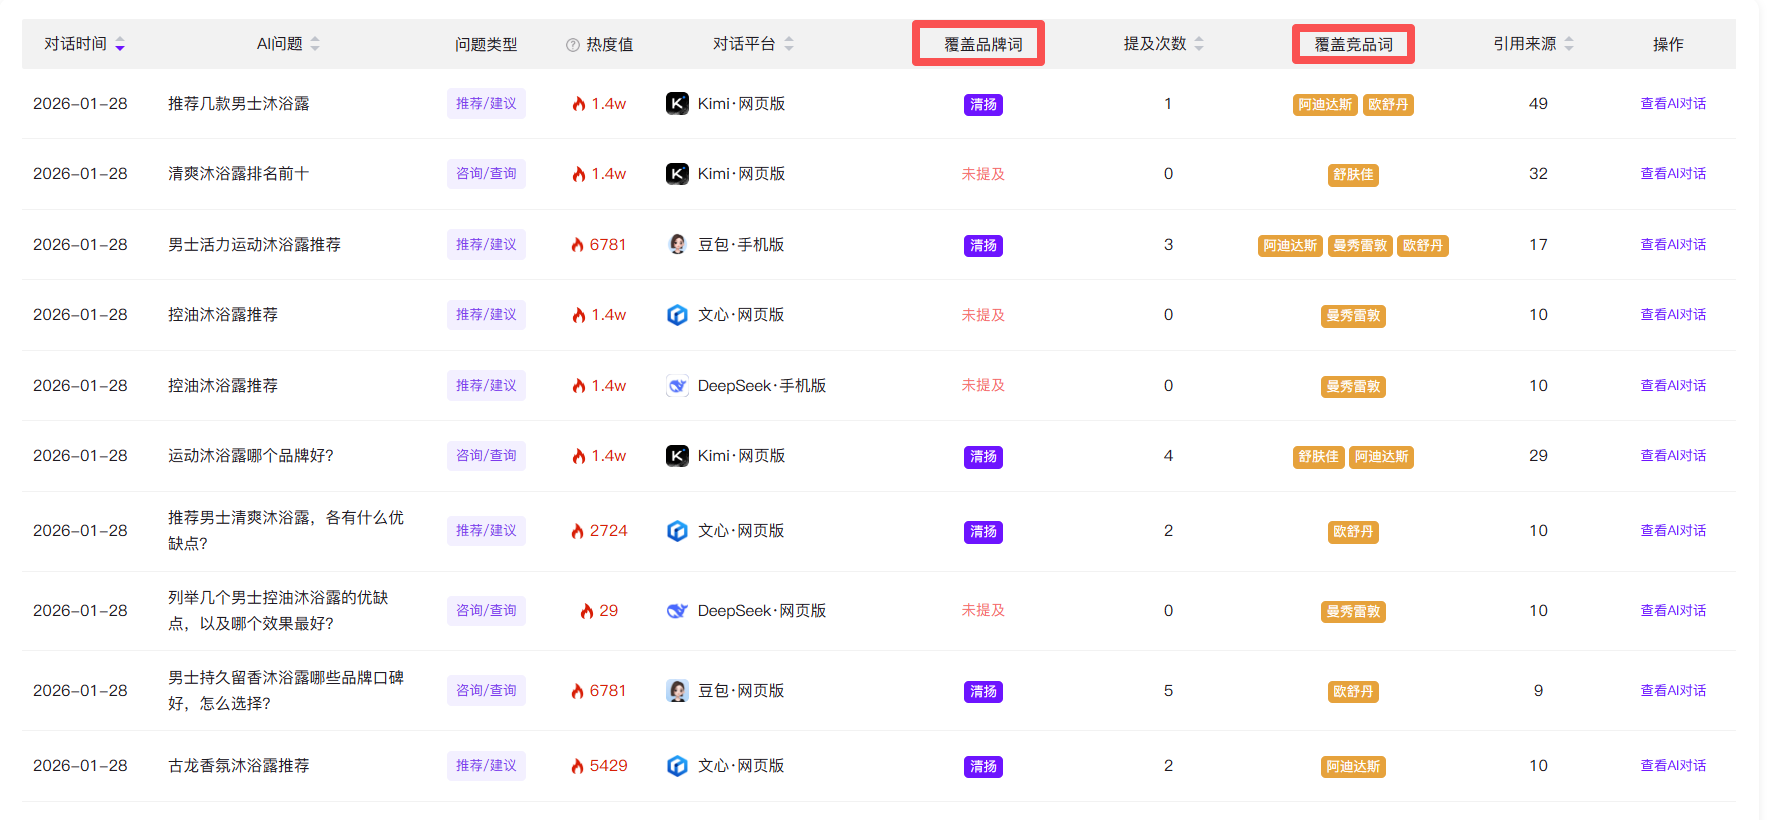Click the purple 清扬 tag in first row
This screenshot has height=820, width=1778.
coord(983,105)
